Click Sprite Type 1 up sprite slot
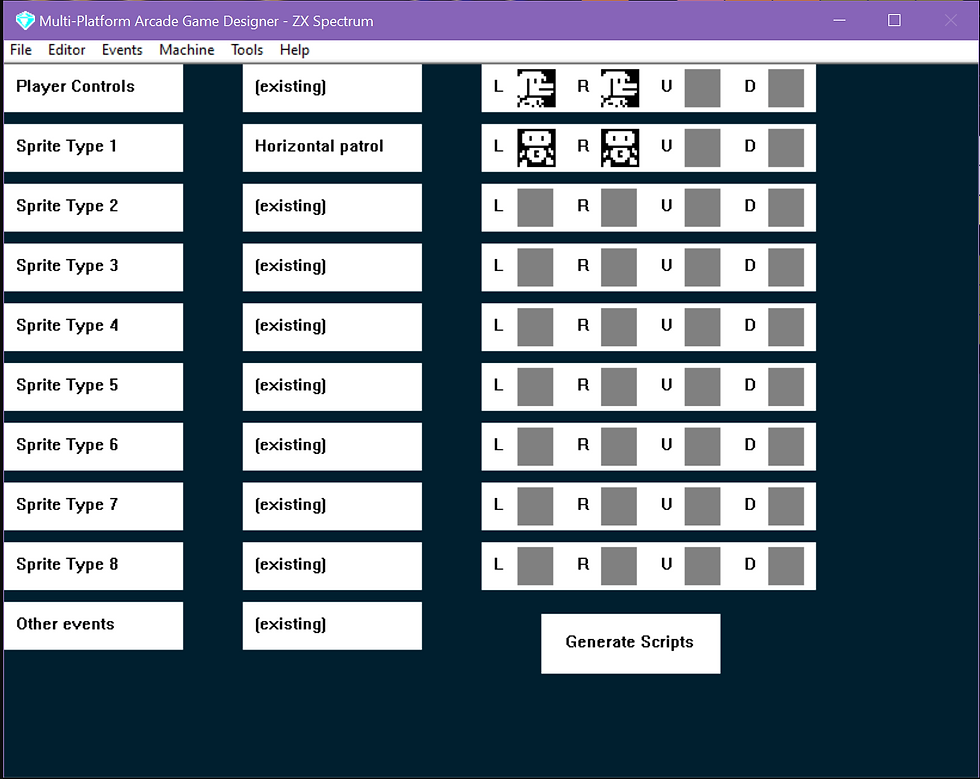Image resolution: width=980 pixels, height=779 pixels. (702, 148)
